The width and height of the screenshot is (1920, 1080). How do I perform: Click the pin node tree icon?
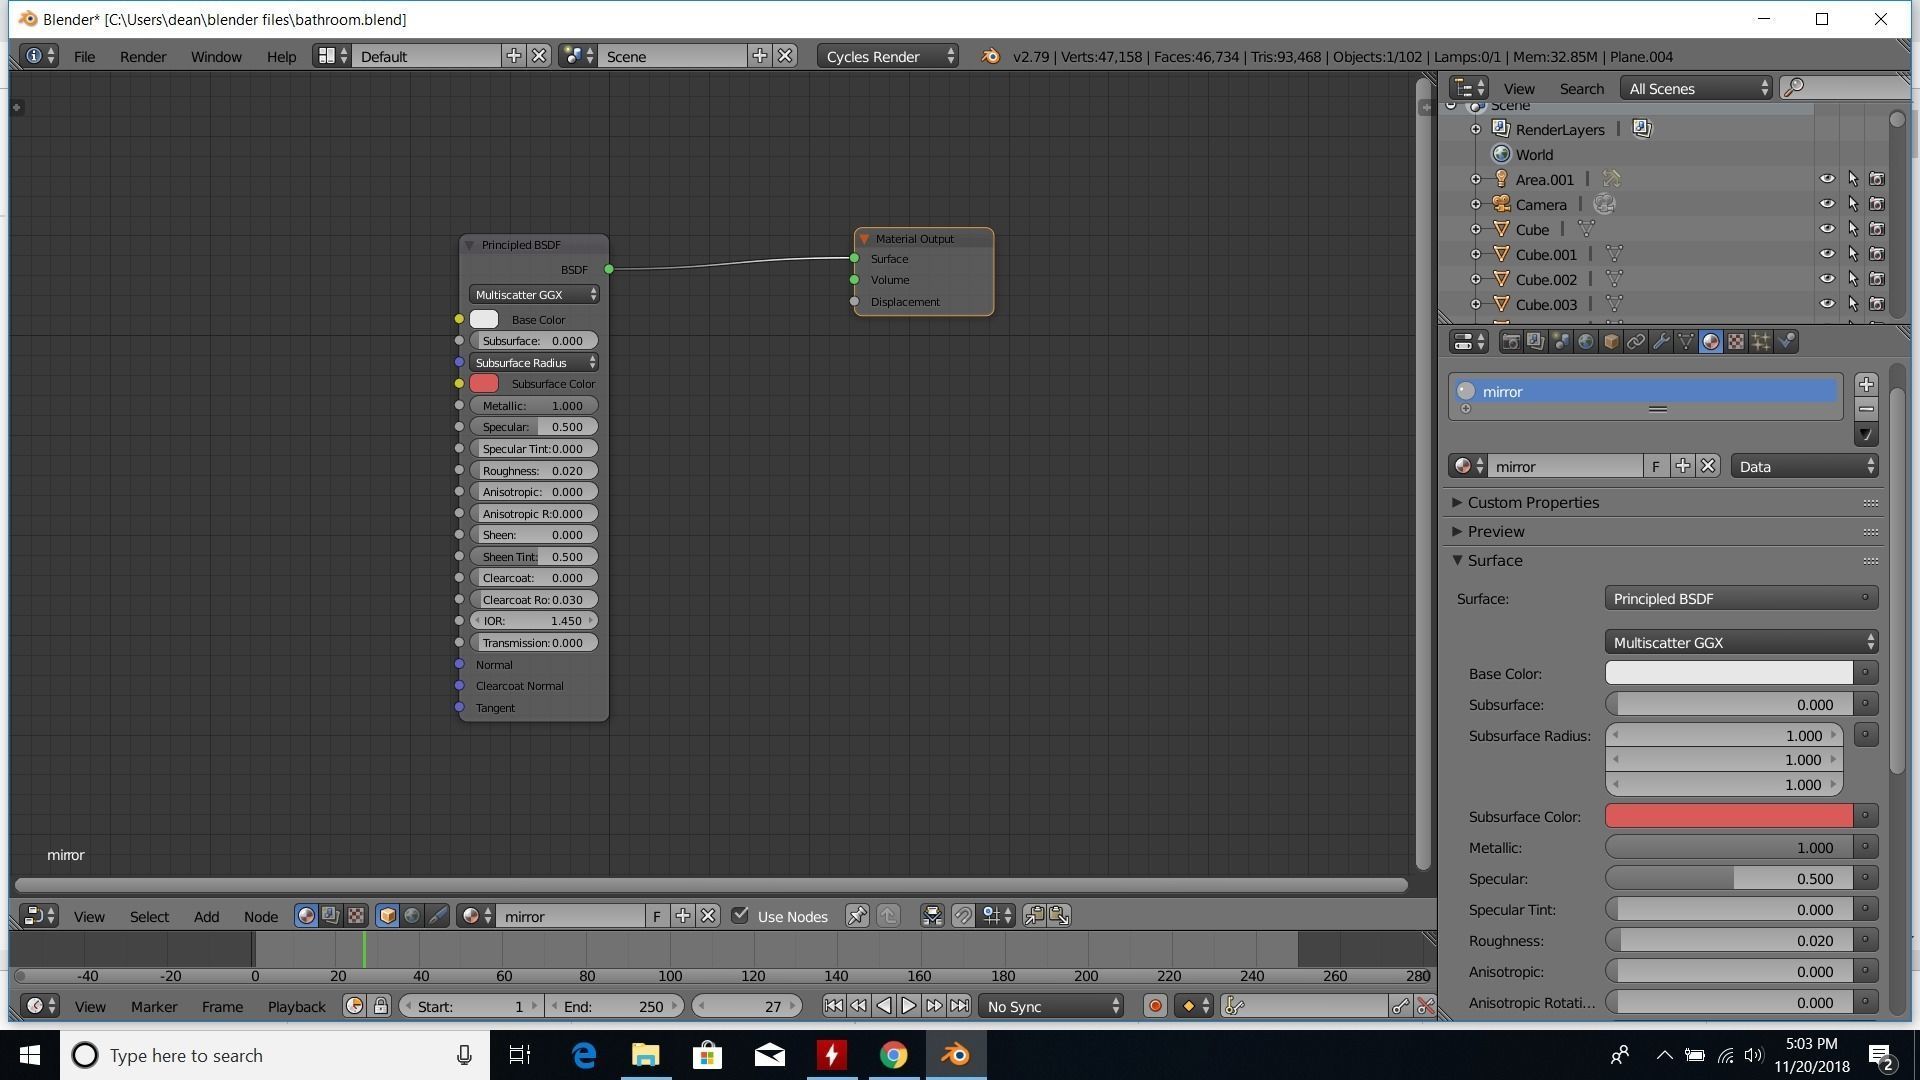857,916
